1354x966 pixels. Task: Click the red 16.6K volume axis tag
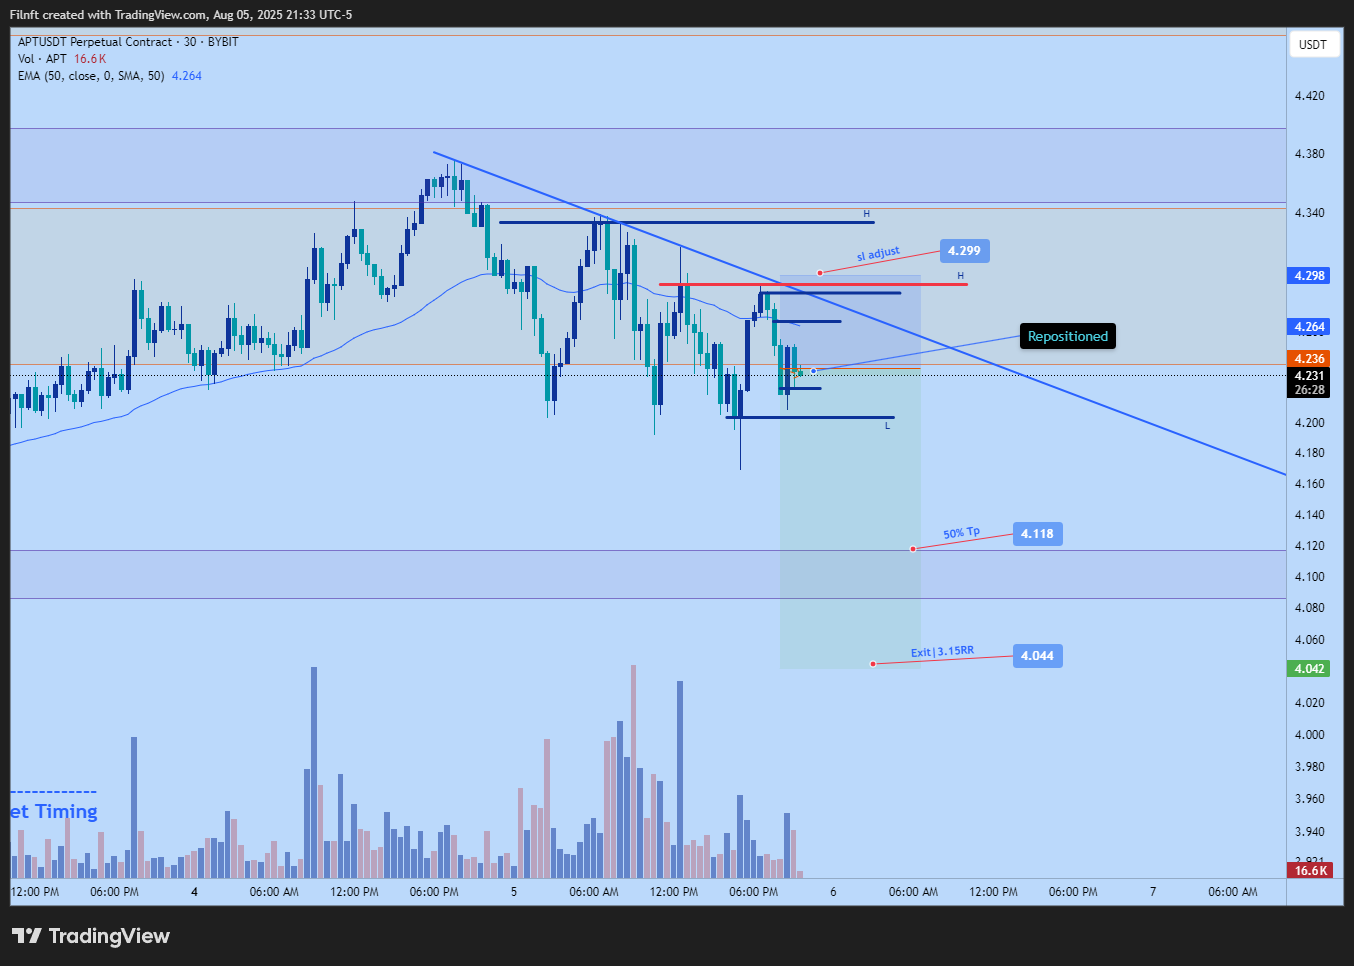1310,871
